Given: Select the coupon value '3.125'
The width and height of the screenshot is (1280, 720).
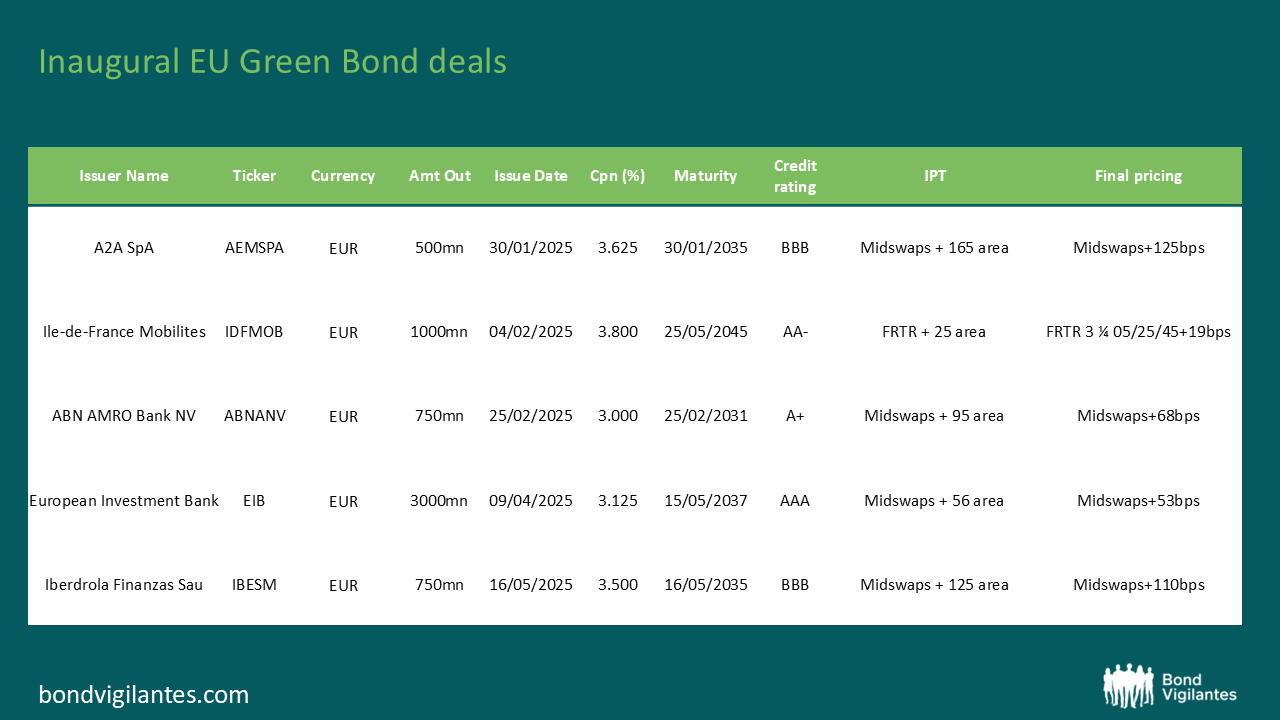Looking at the screenshot, I should coord(618,501).
